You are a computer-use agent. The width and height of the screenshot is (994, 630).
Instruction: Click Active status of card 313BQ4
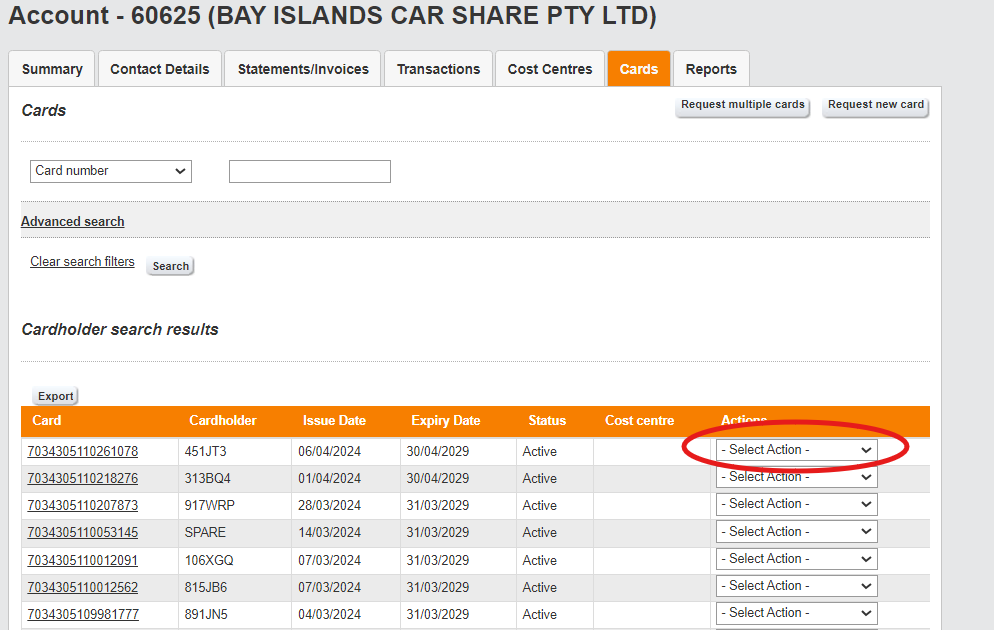pos(539,479)
